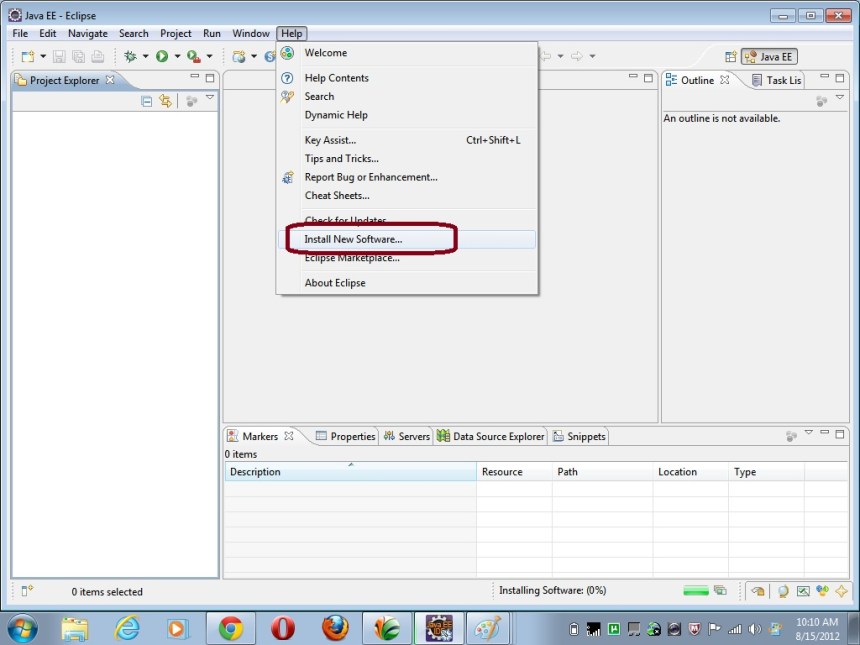This screenshot has height=645, width=860.
Task: Collapse All in Project Explorer
Action: [x=146, y=100]
